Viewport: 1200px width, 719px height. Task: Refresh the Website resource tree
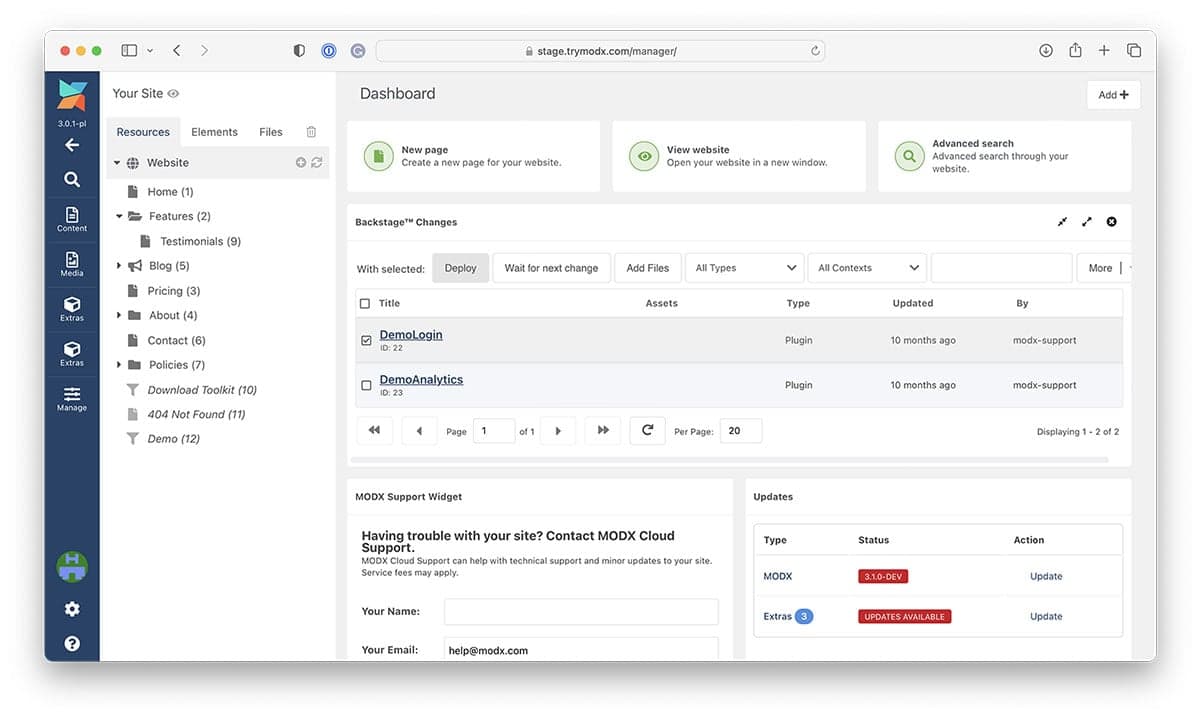pyautogui.click(x=317, y=163)
